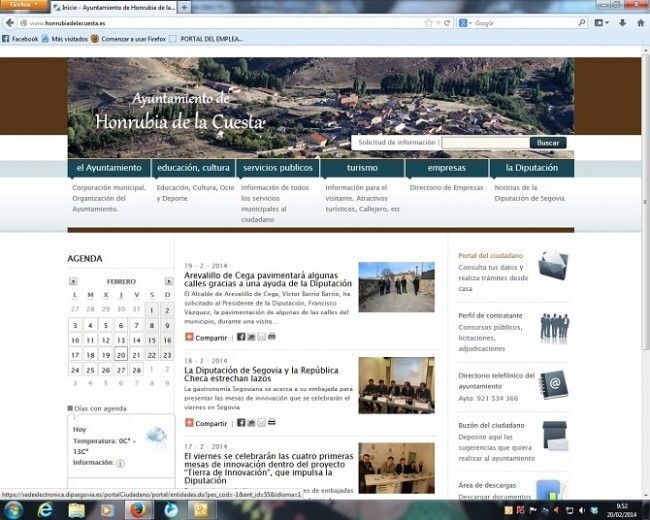
Task: Click the Solicitud de información text field
Action: click(x=484, y=143)
